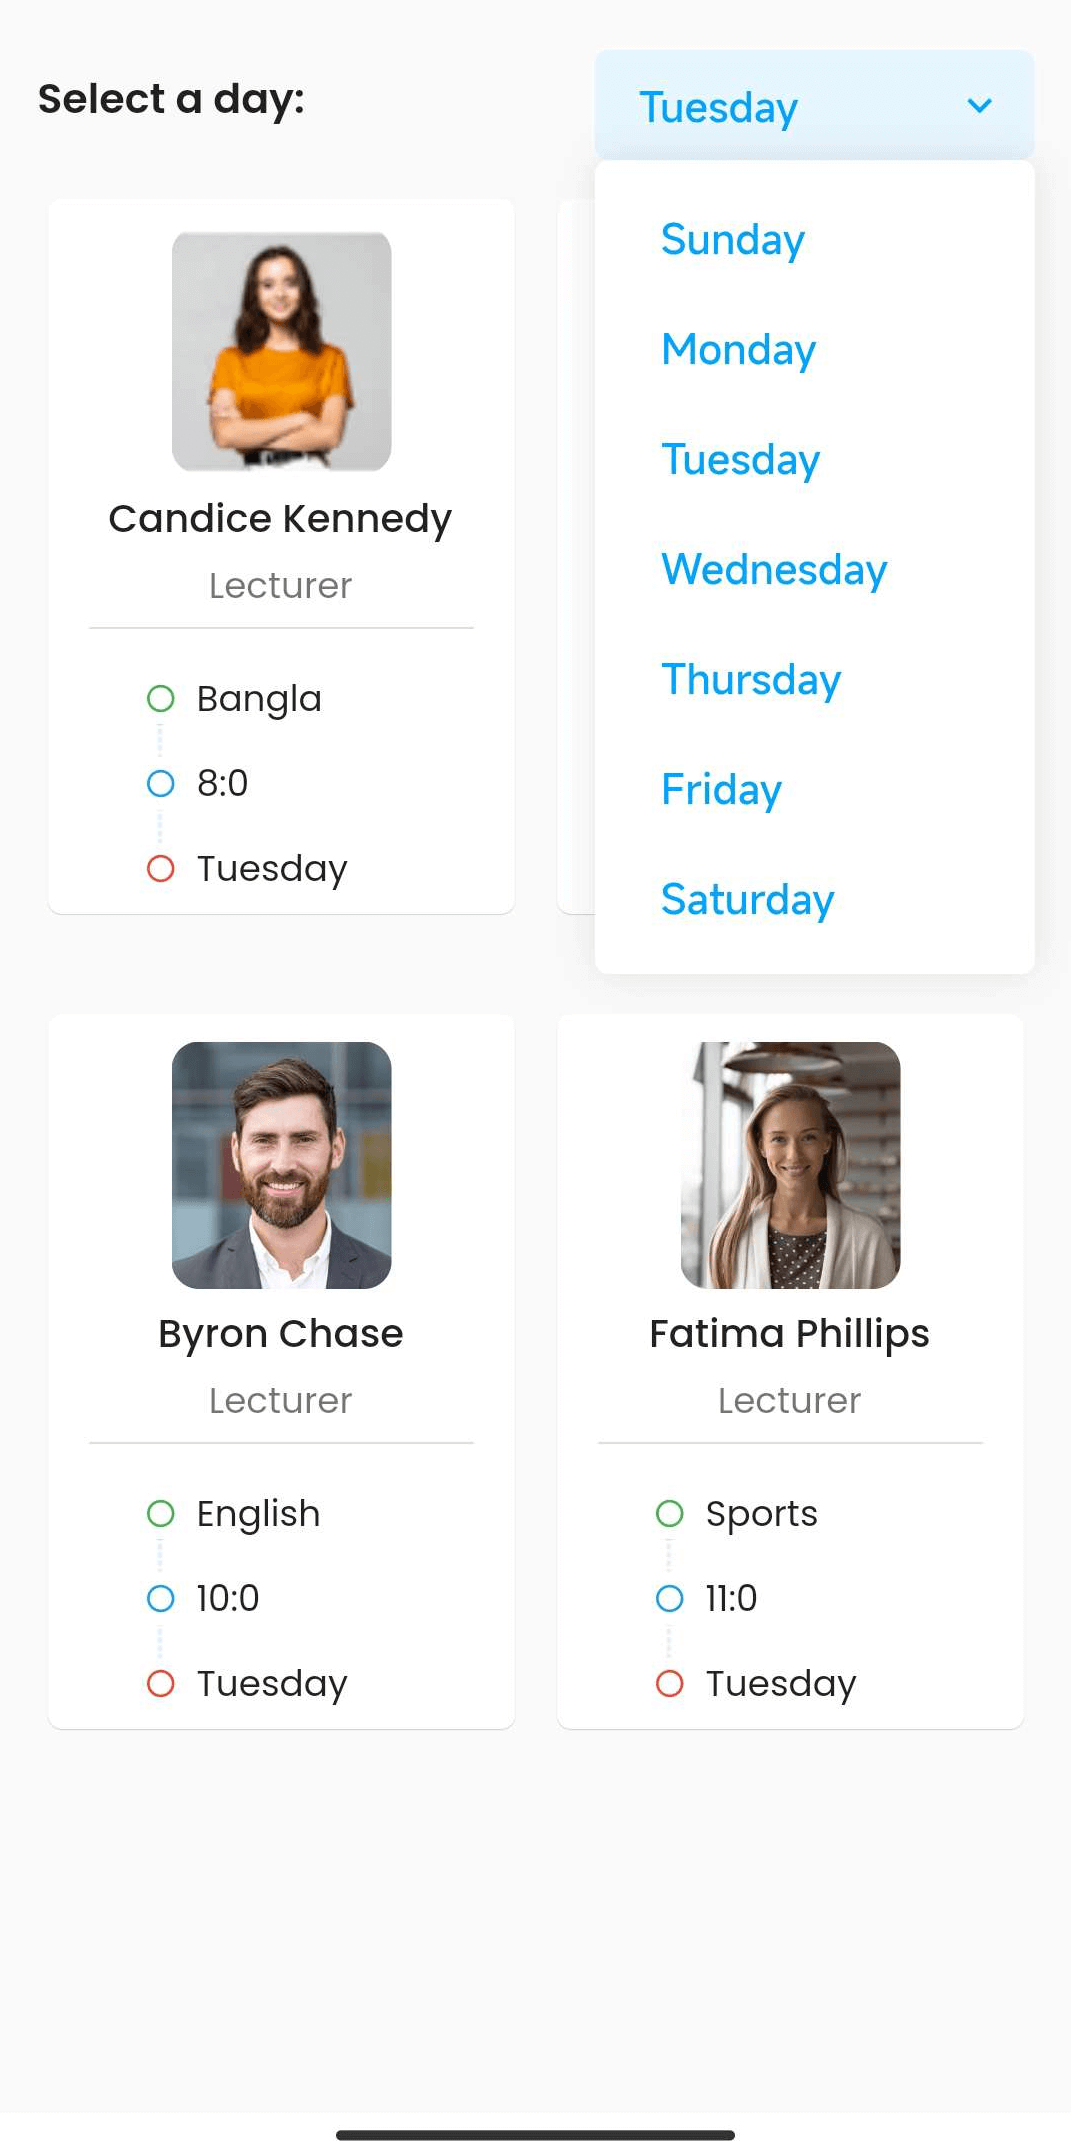1071x2154 pixels.
Task: Click the chevron arrow on day dropdown
Action: [979, 105]
